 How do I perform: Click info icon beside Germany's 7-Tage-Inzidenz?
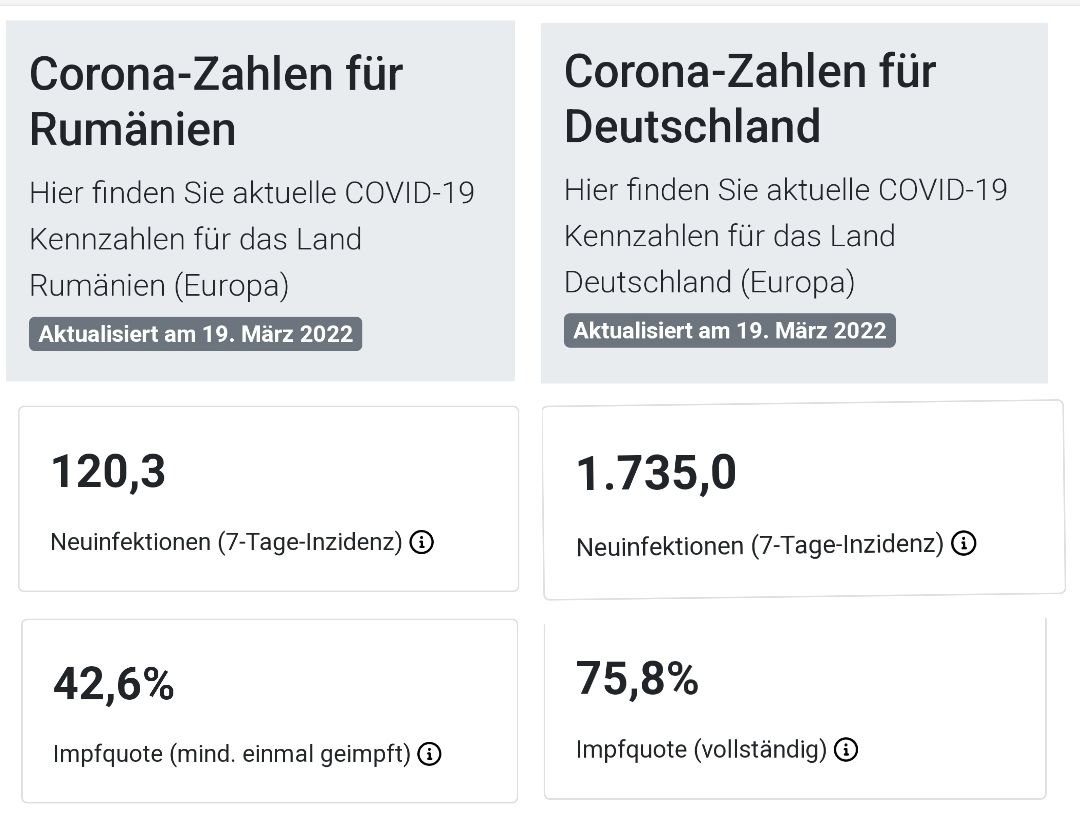[964, 544]
